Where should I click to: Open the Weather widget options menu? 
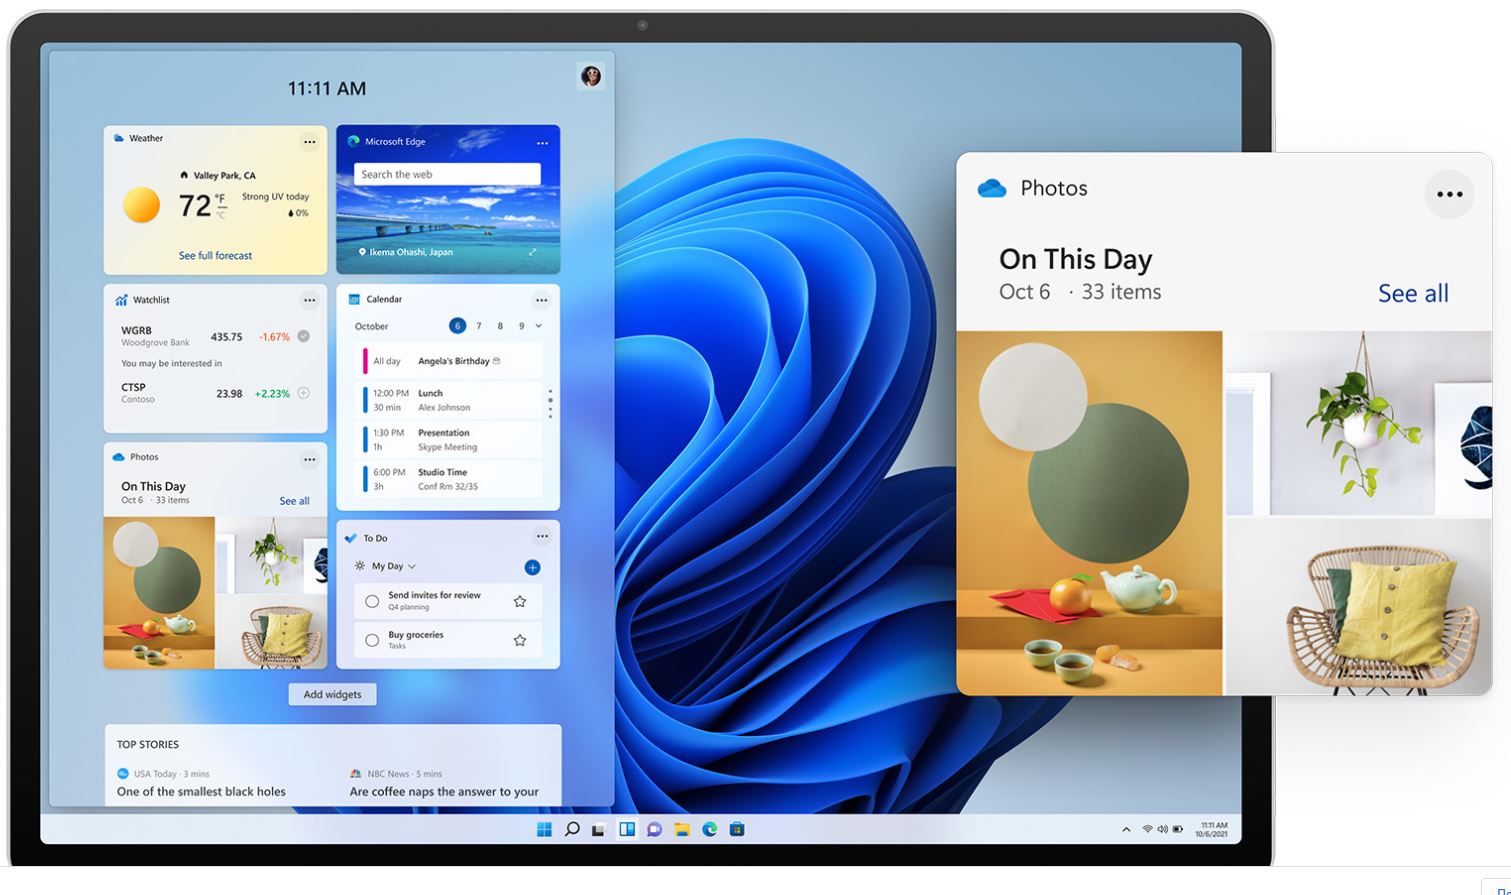[x=309, y=142]
